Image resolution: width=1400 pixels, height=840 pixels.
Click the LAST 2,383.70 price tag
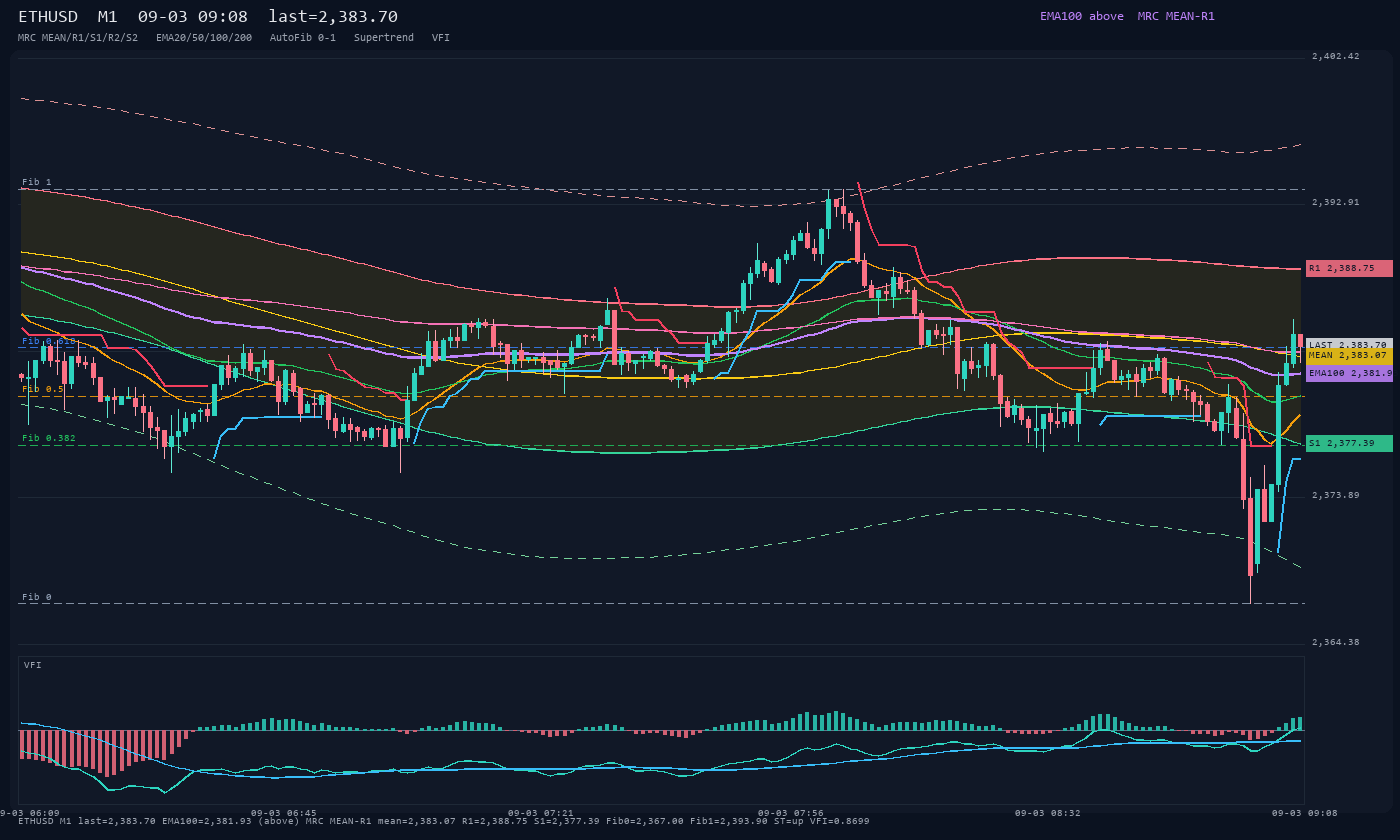1349,344
